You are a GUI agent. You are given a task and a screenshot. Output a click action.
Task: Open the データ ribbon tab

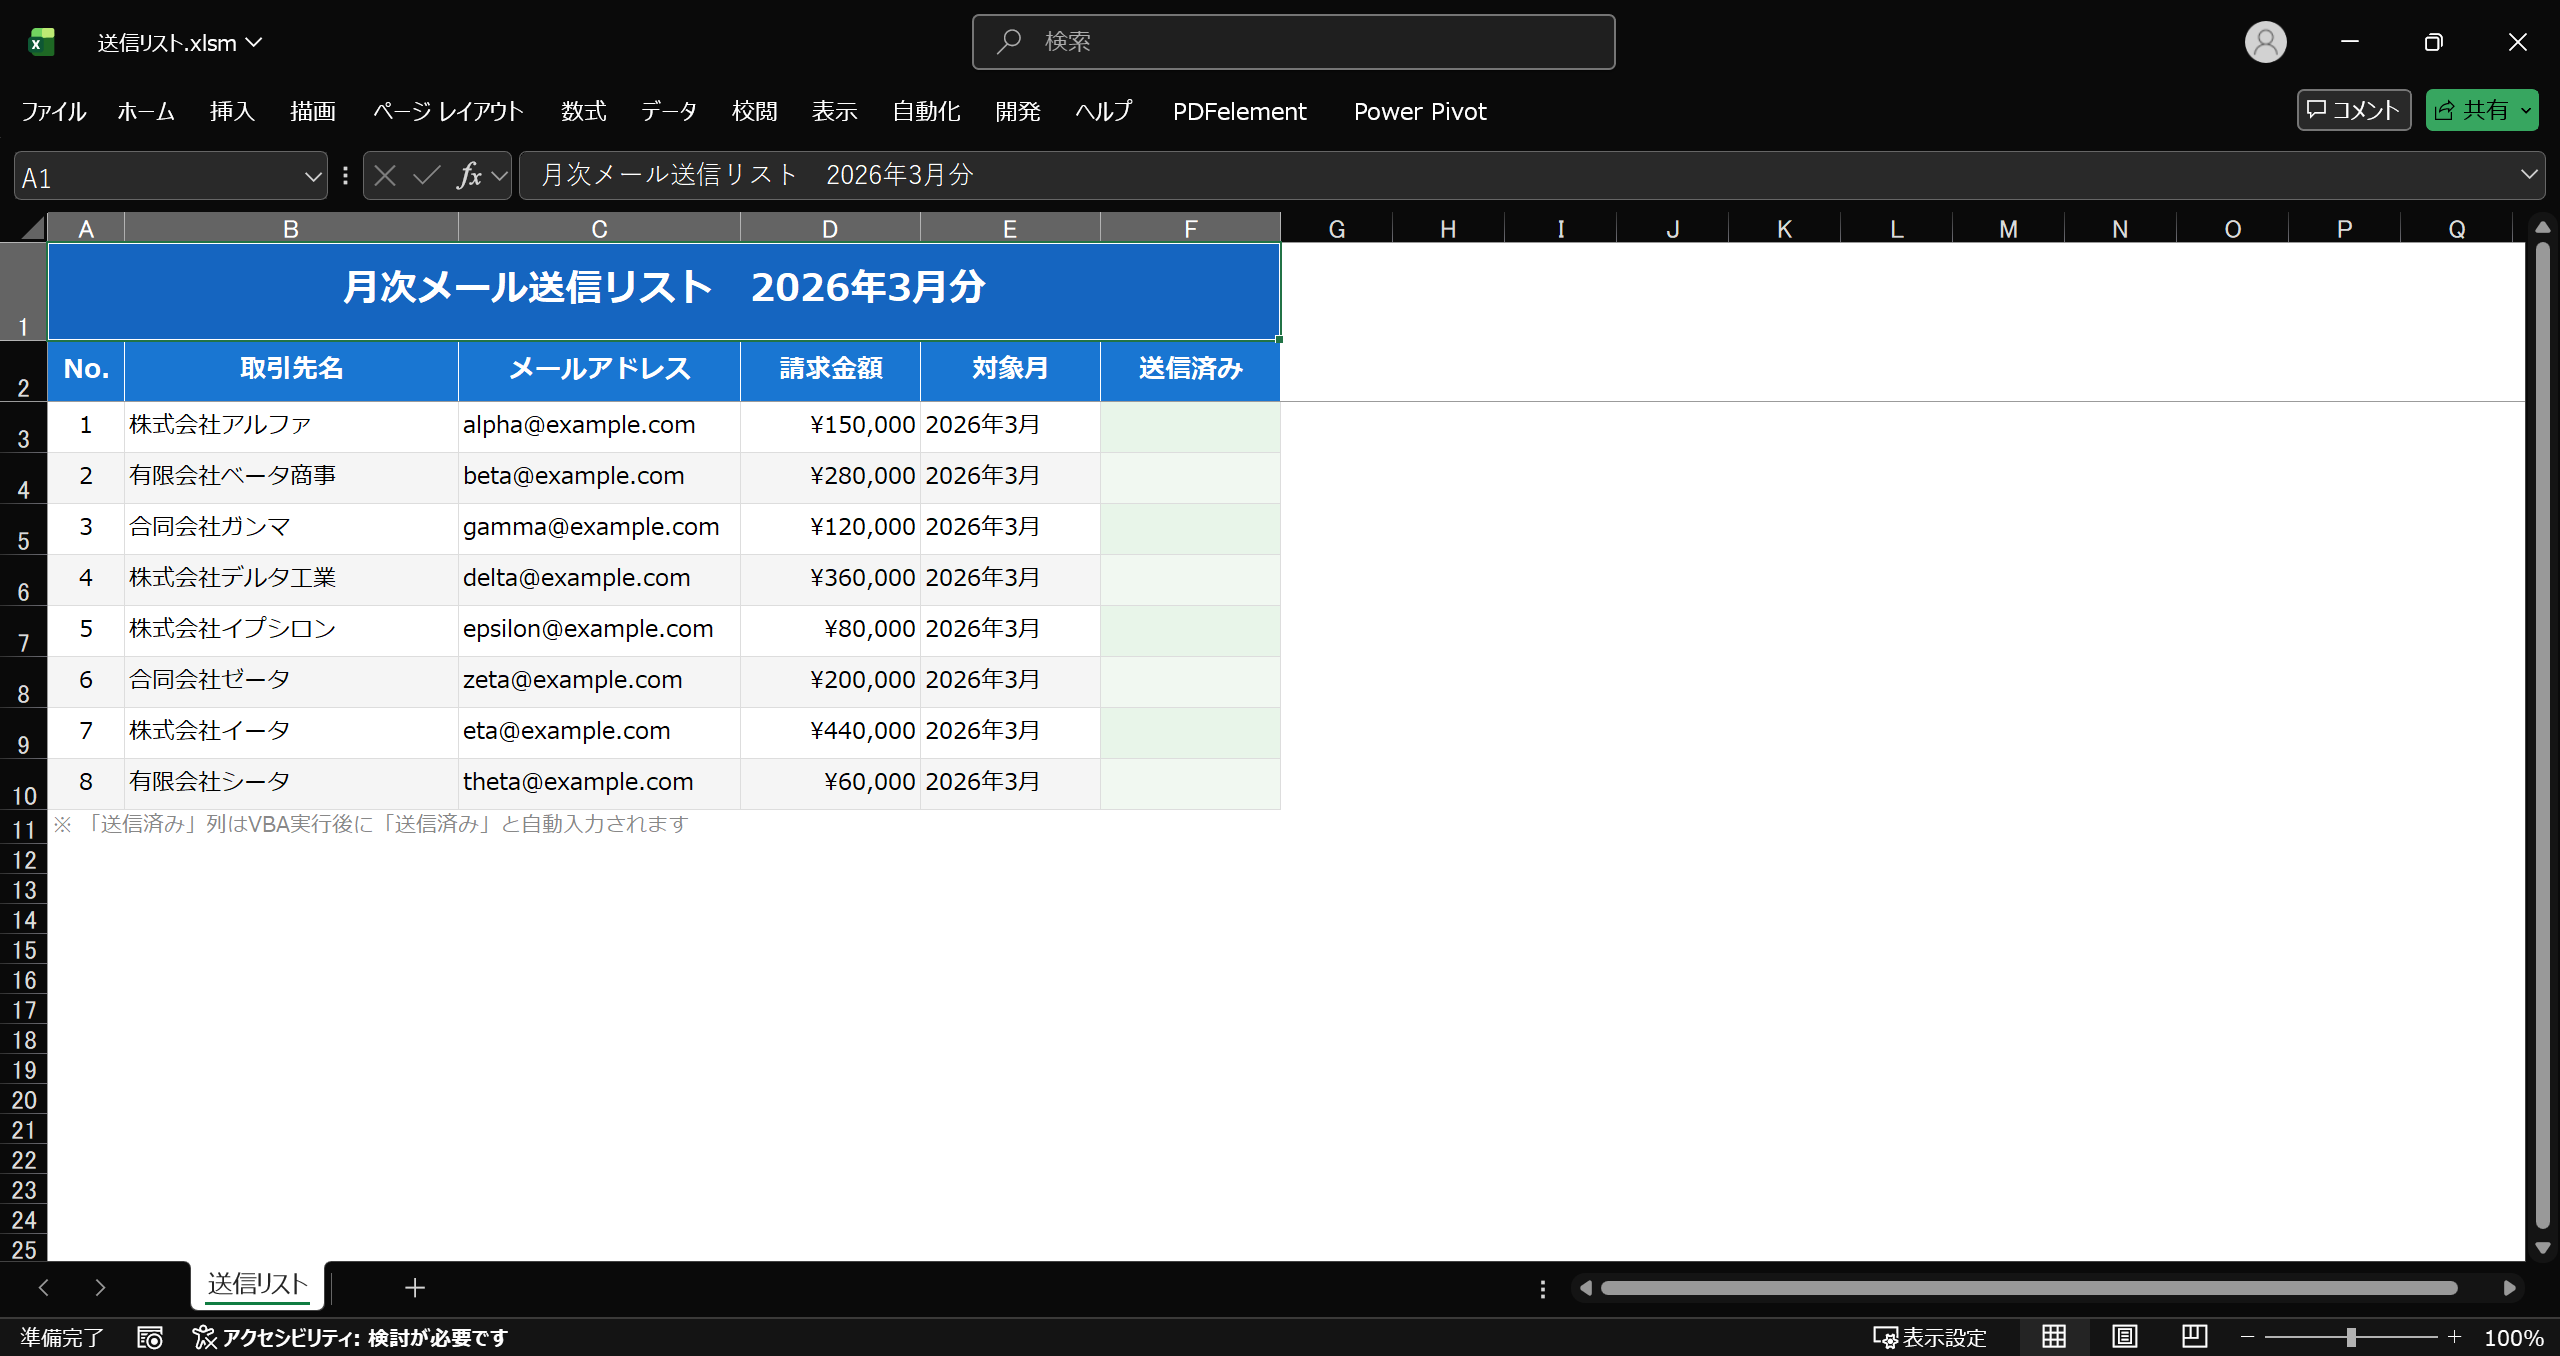pos(668,111)
